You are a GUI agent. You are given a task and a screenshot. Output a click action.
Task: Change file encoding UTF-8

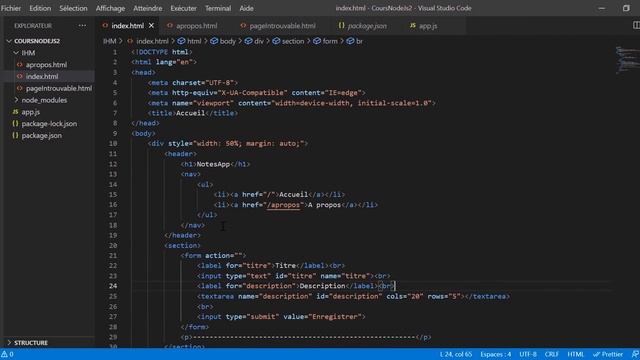(528, 354)
